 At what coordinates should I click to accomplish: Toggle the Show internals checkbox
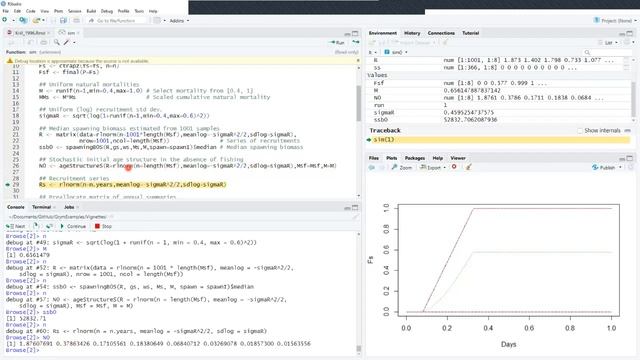coord(580,131)
